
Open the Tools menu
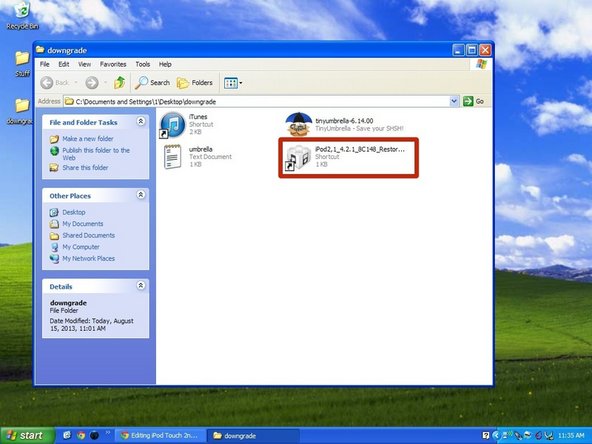(143, 64)
